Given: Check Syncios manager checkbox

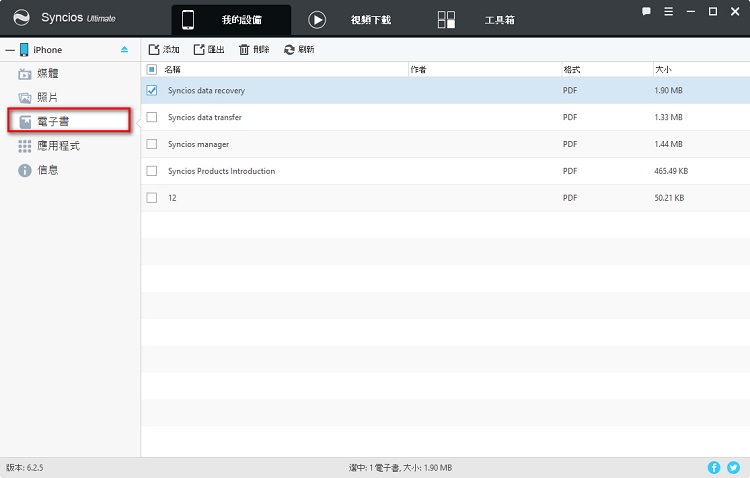Looking at the screenshot, I should tap(152, 144).
